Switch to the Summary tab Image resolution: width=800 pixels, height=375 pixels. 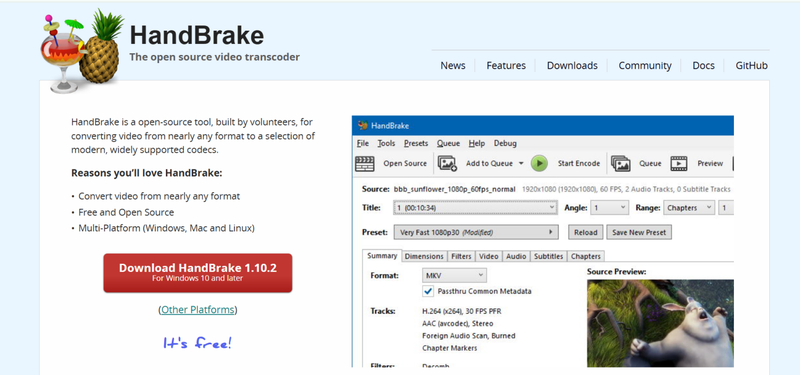382,256
